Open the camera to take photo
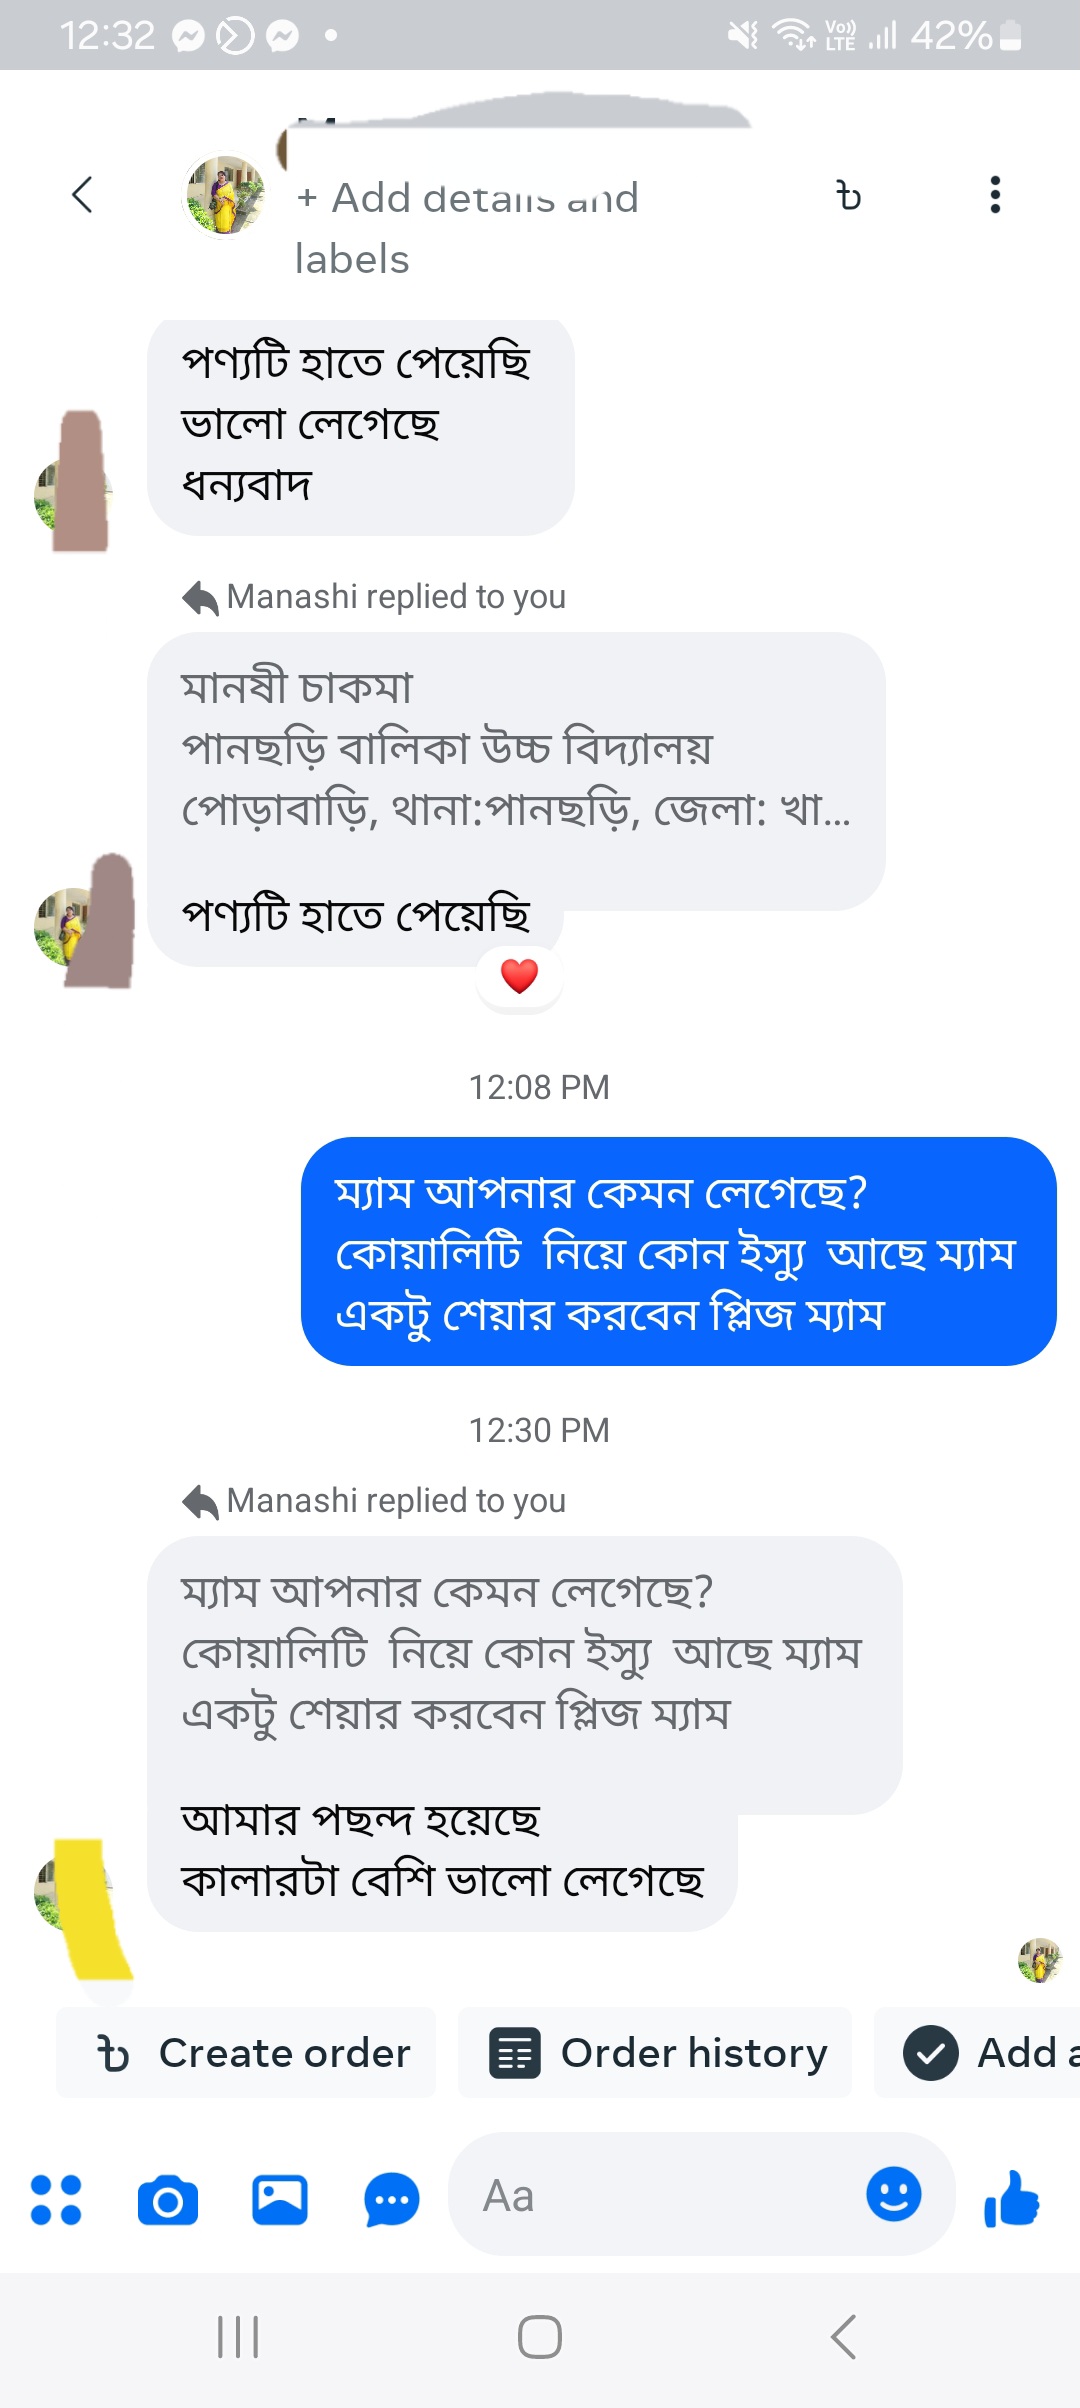Screen dimensions: 1080x2408 [x=167, y=2199]
